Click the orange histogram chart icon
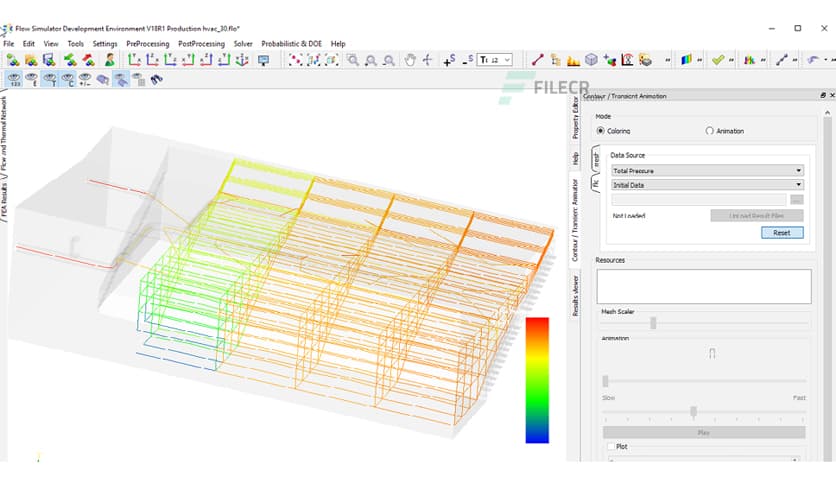 [x=573, y=60]
